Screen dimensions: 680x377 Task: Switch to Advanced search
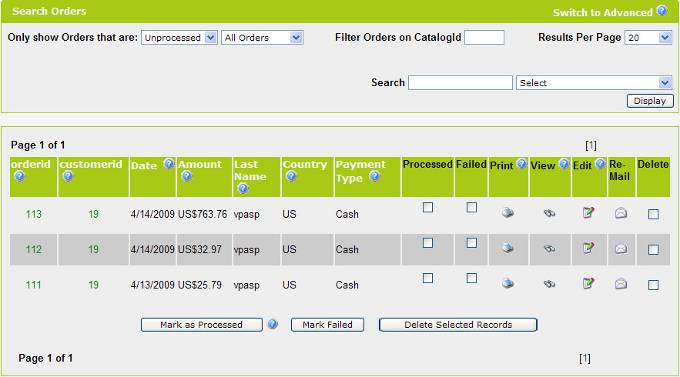[x=602, y=12]
